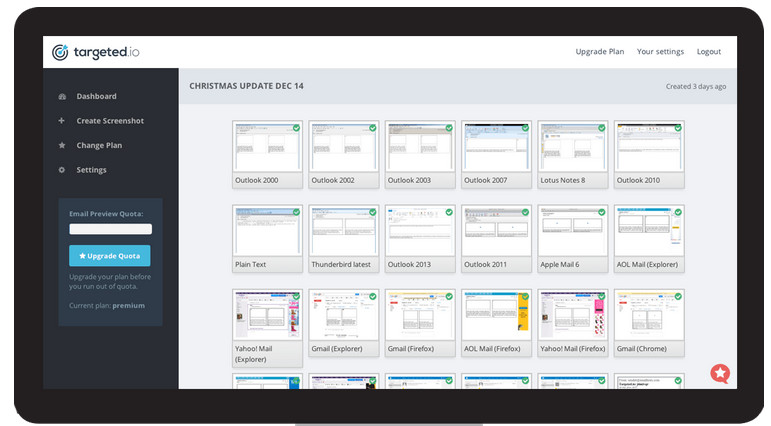Click green checkmark on Outlook 2010 card
771x426 pixels.
(x=678, y=128)
